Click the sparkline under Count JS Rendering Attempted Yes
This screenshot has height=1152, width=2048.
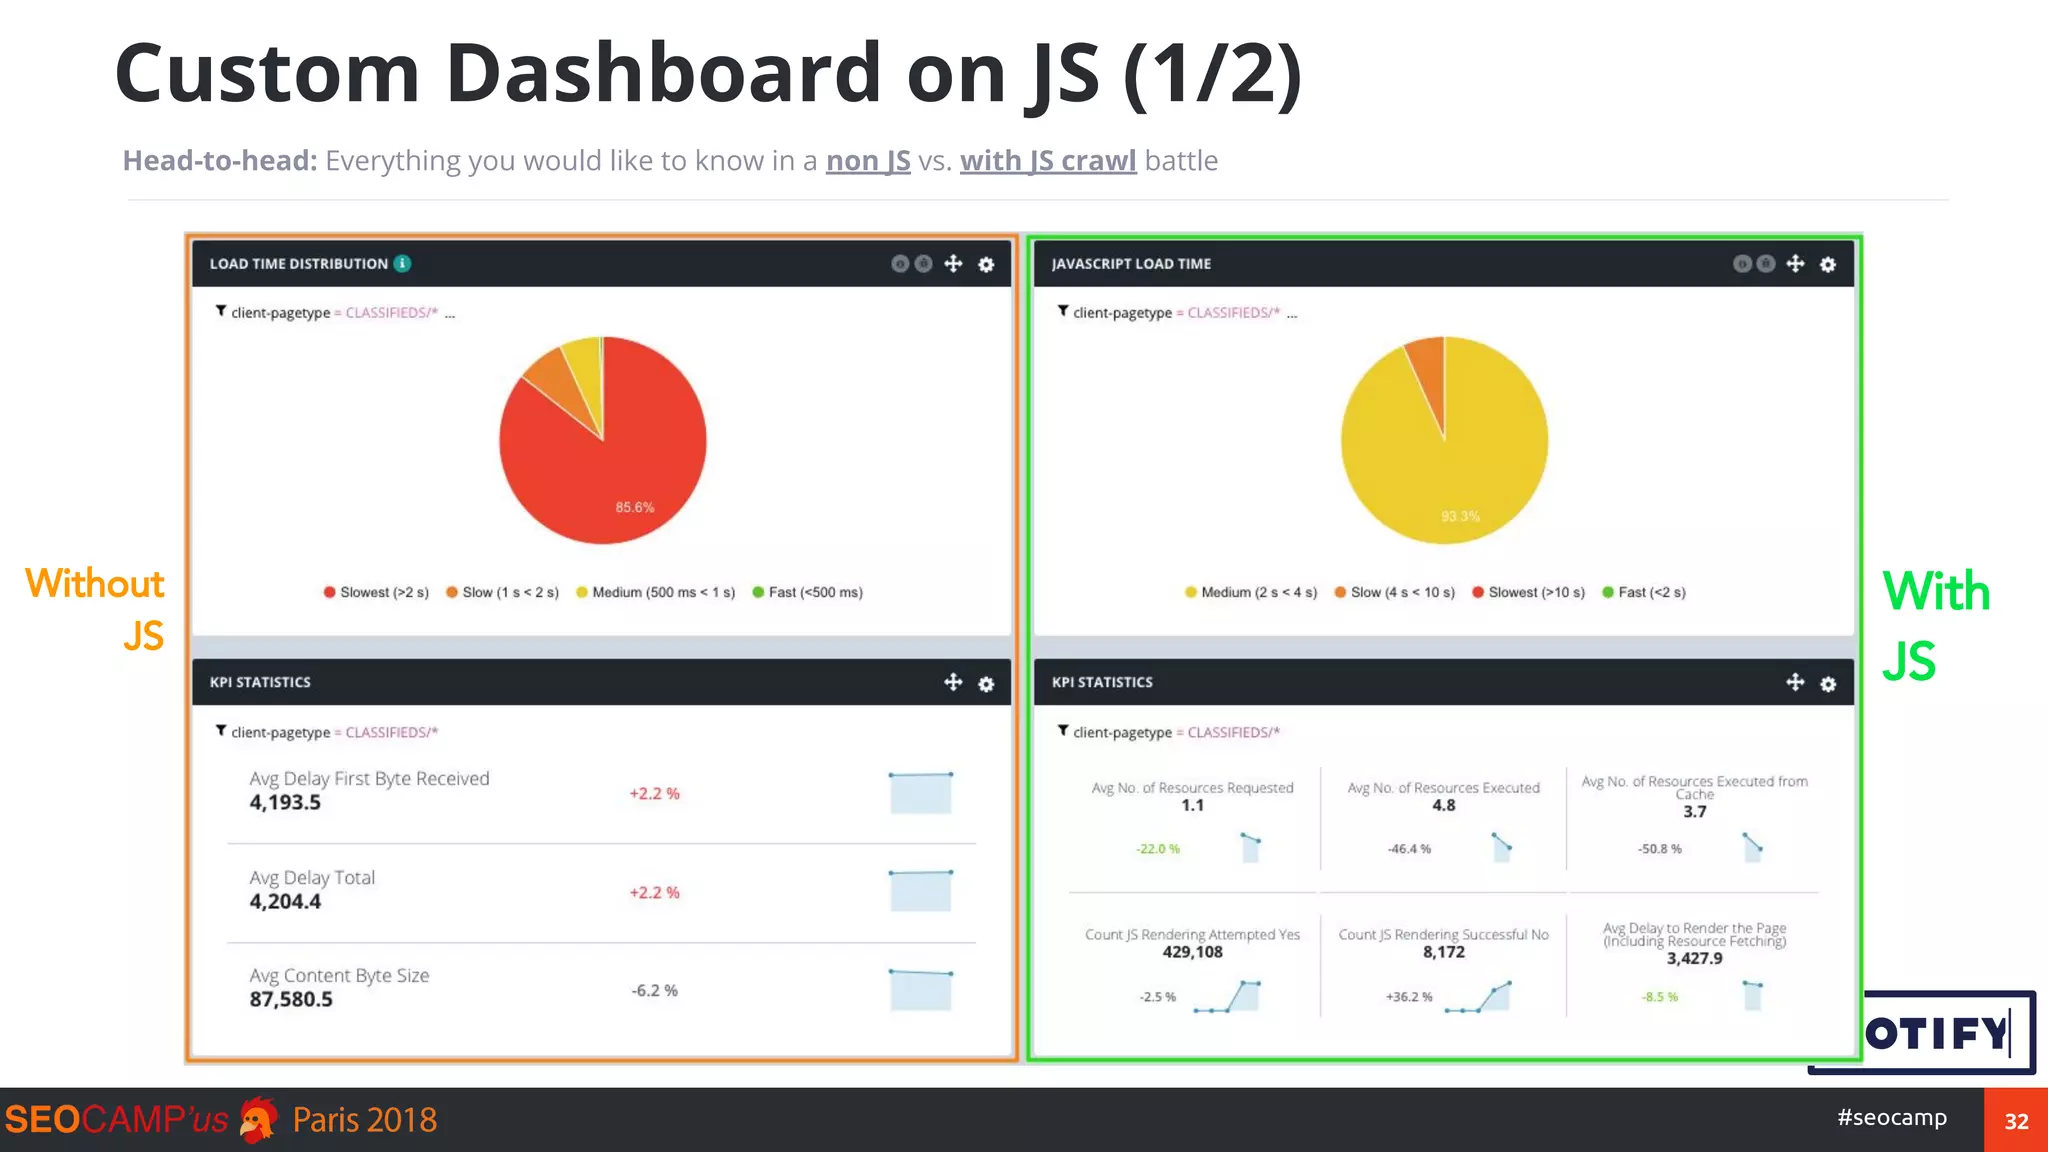pos(1227,996)
